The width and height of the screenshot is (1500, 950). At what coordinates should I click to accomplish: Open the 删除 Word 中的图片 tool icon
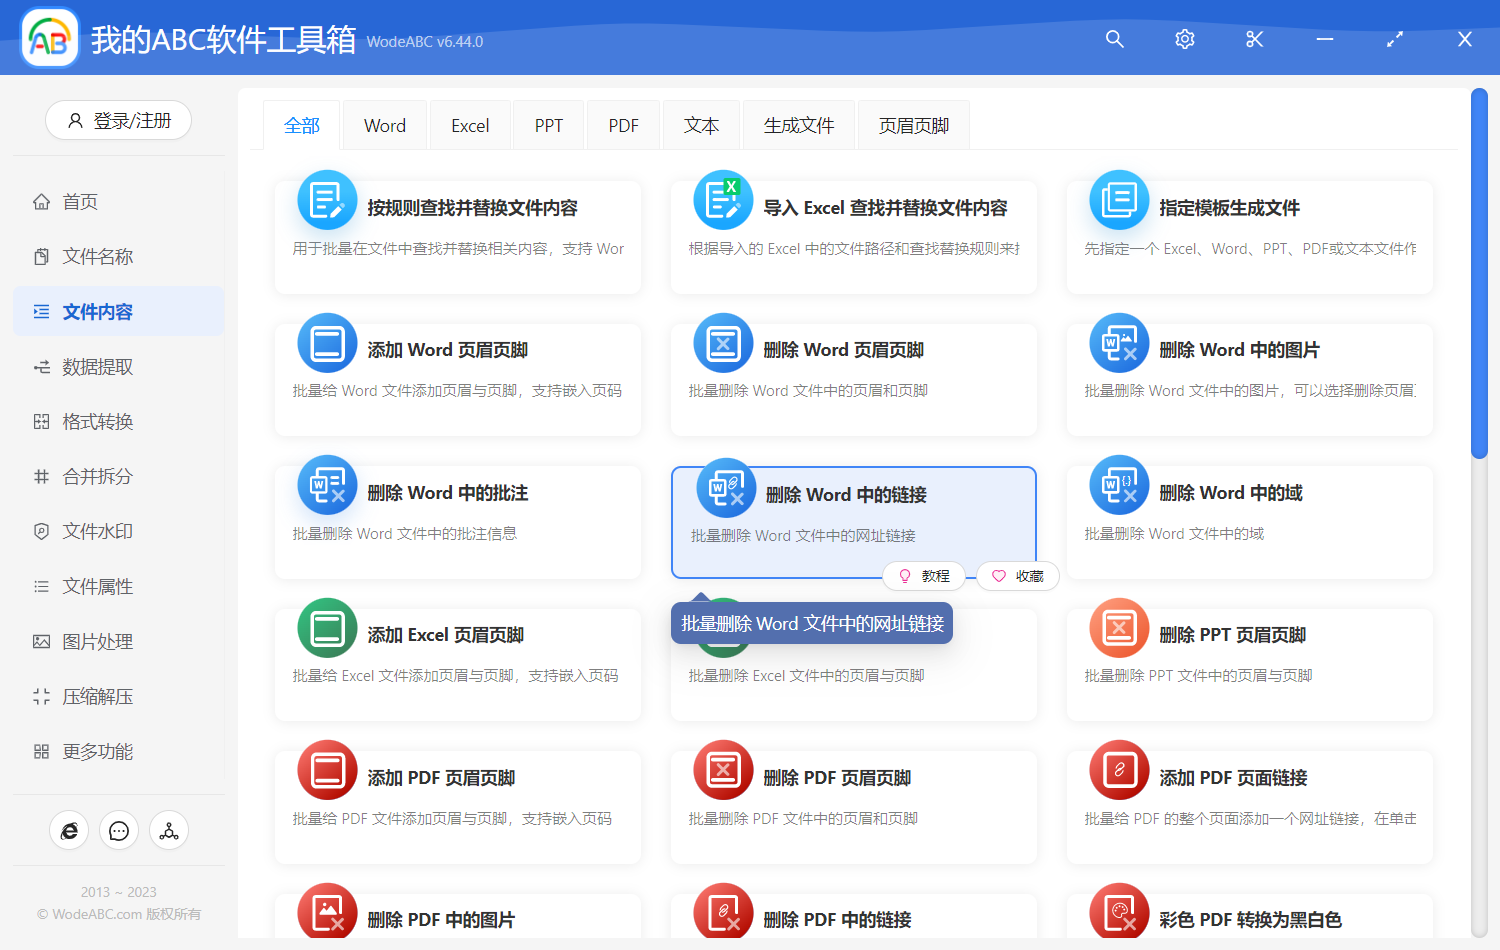(1118, 342)
